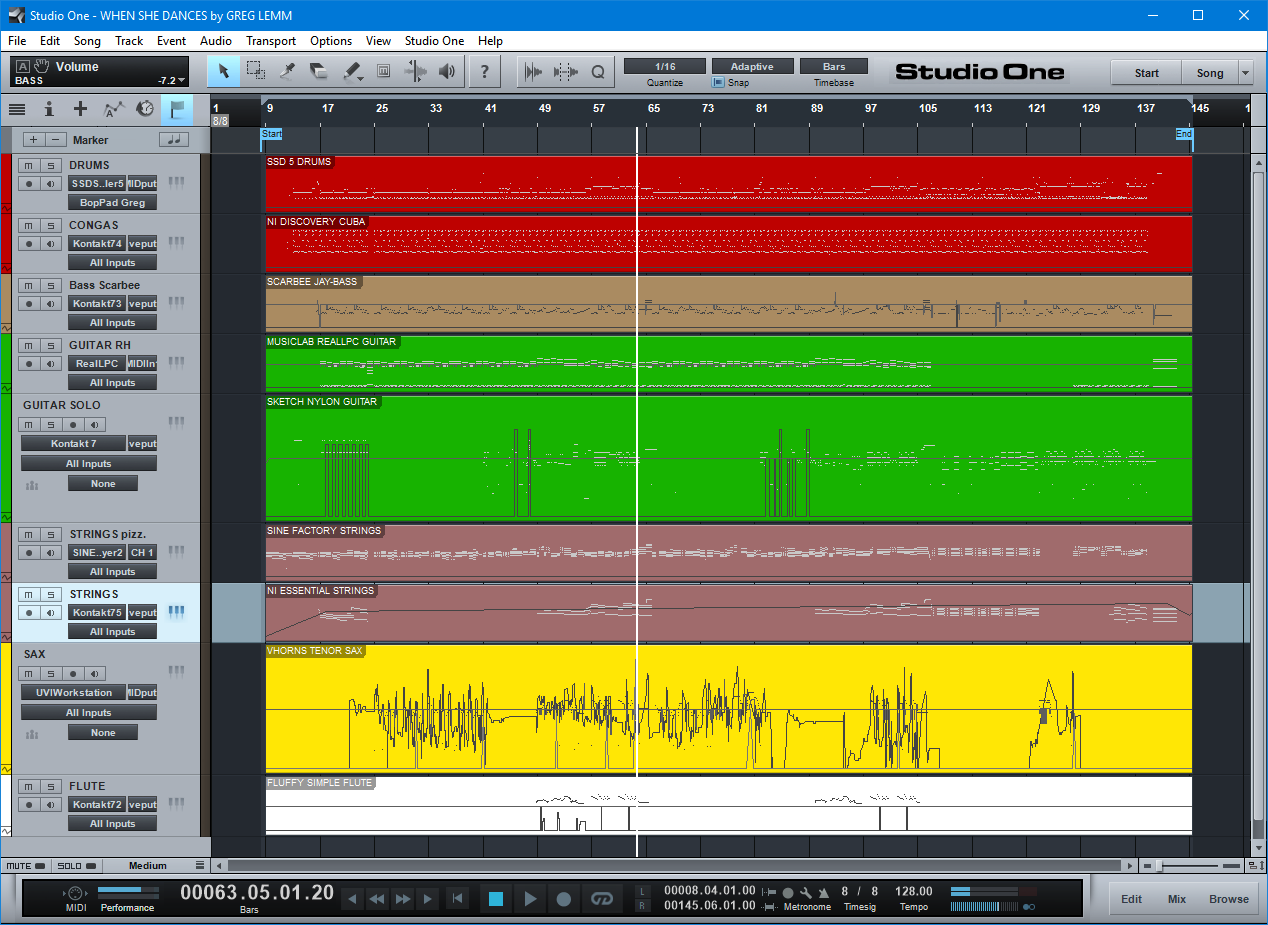Click the Record button in transport
Image resolution: width=1268 pixels, height=925 pixels.
564,899
